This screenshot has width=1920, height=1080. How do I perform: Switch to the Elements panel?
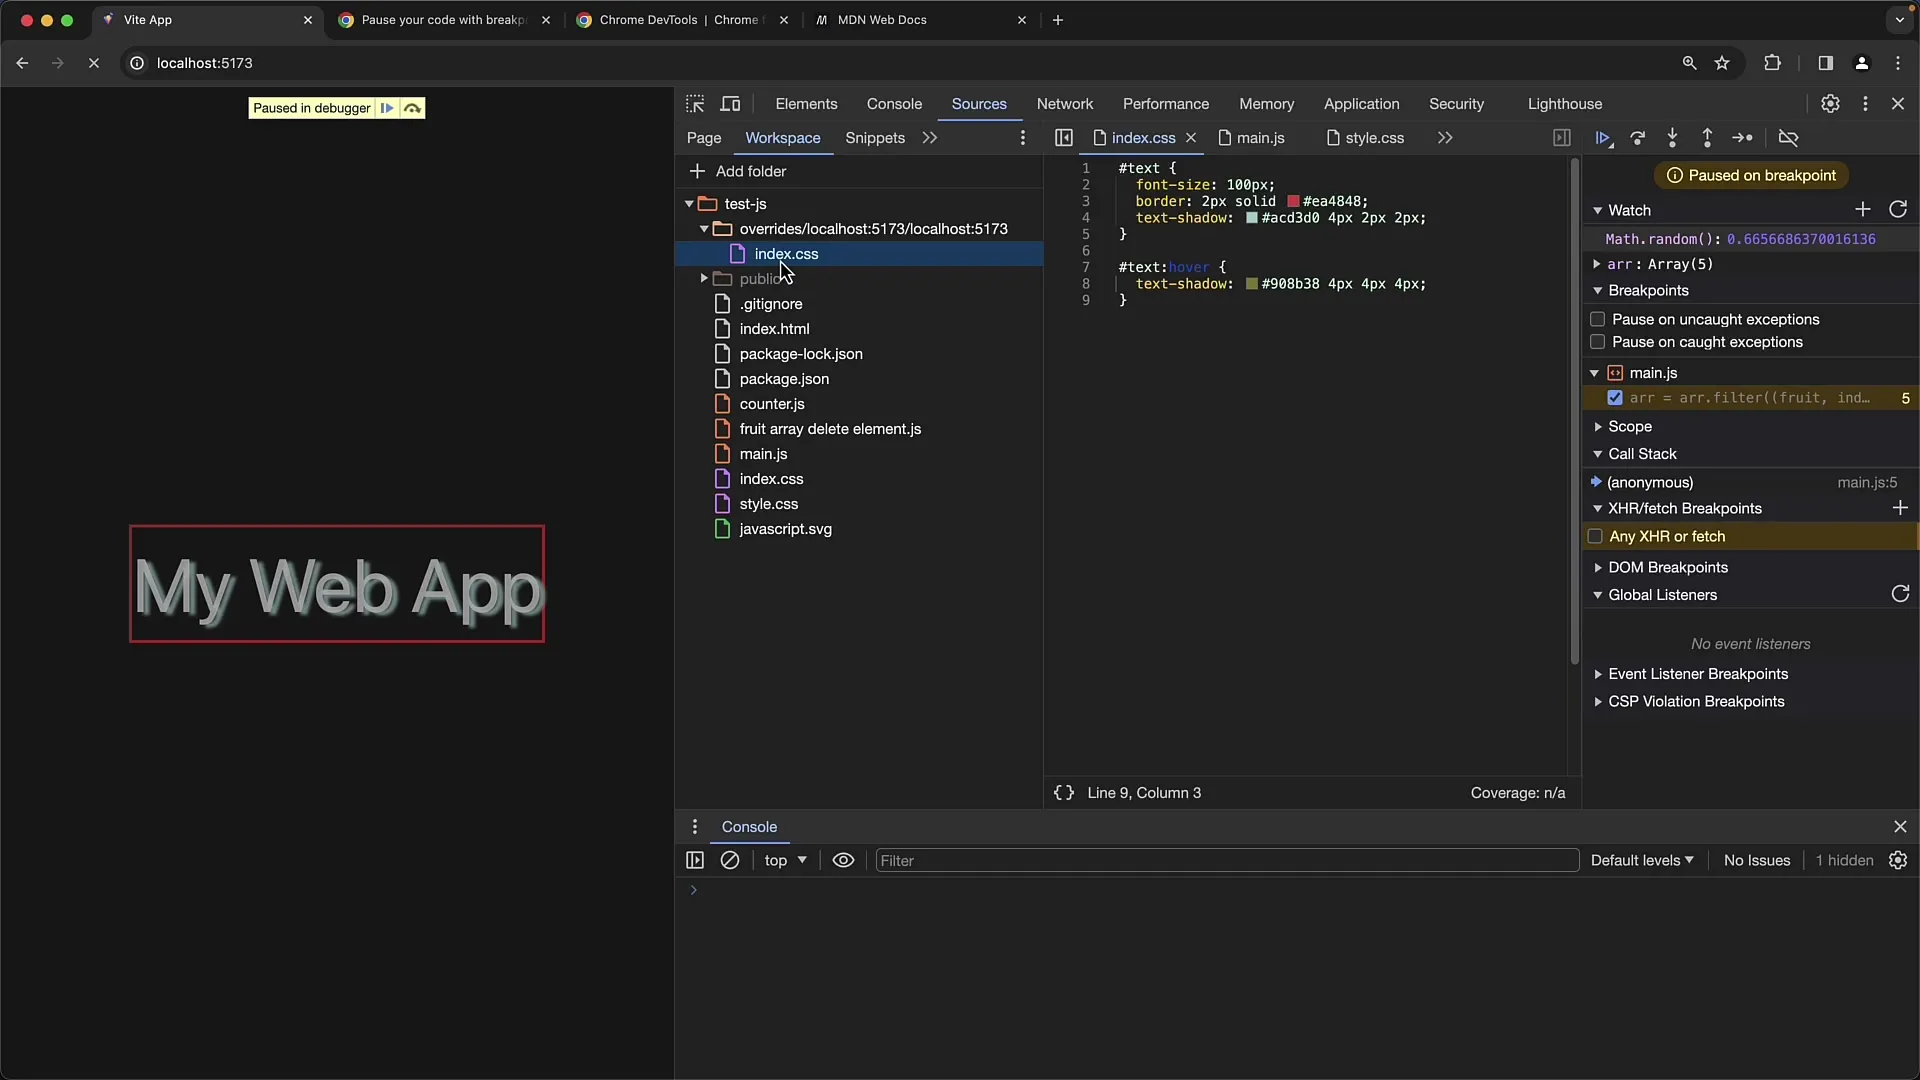coord(806,104)
